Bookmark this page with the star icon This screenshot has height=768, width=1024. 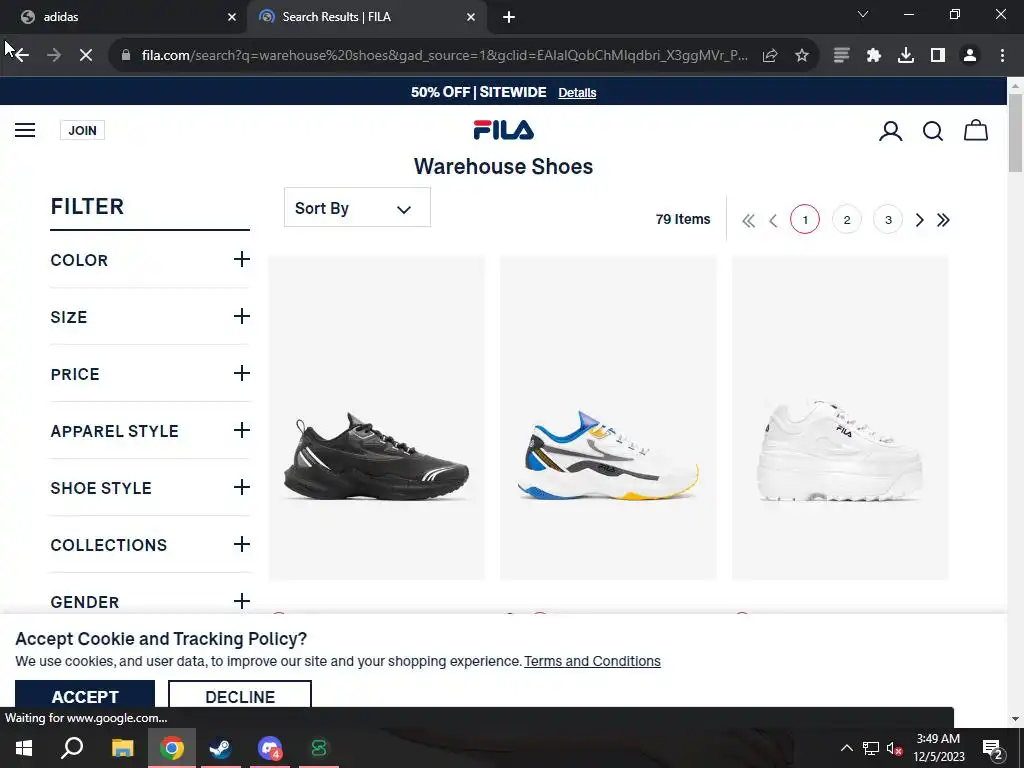(802, 56)
